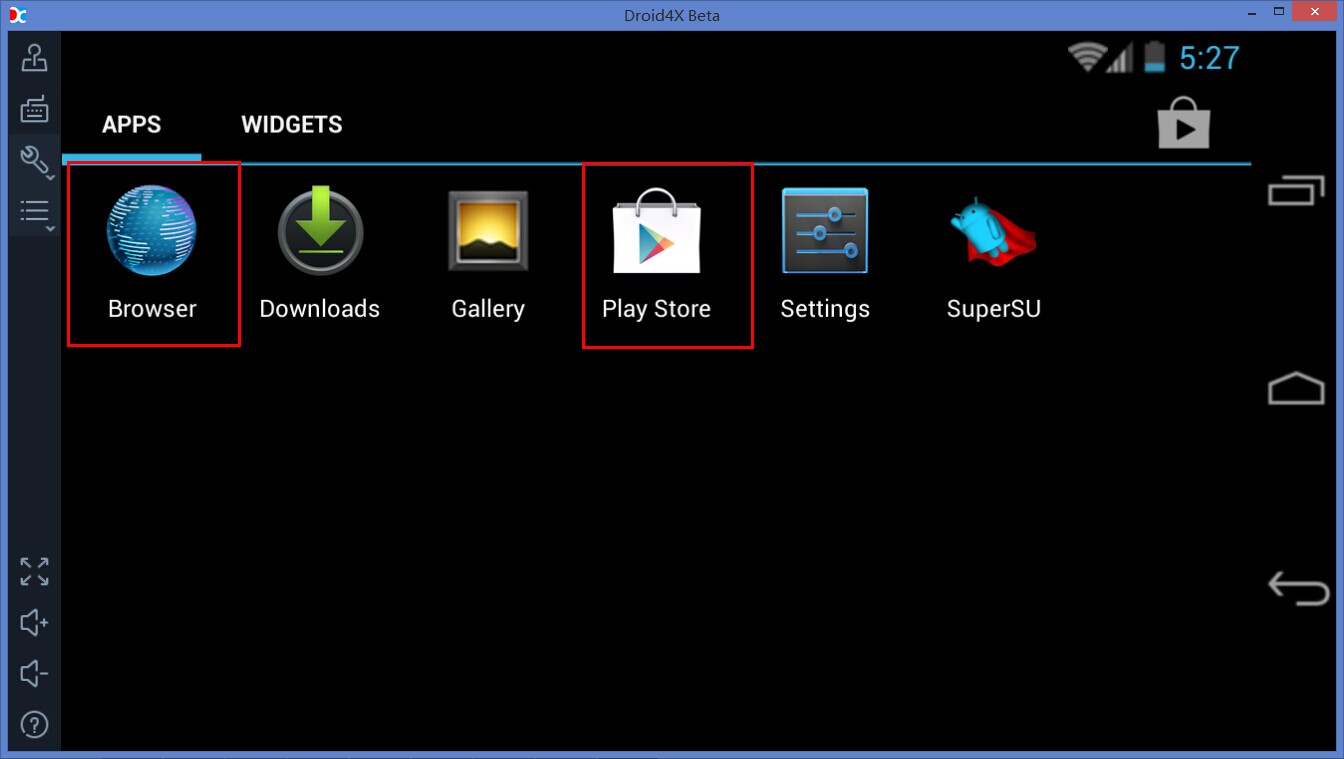Click the shop bag icon beside the tabs

click(1183, 123)
